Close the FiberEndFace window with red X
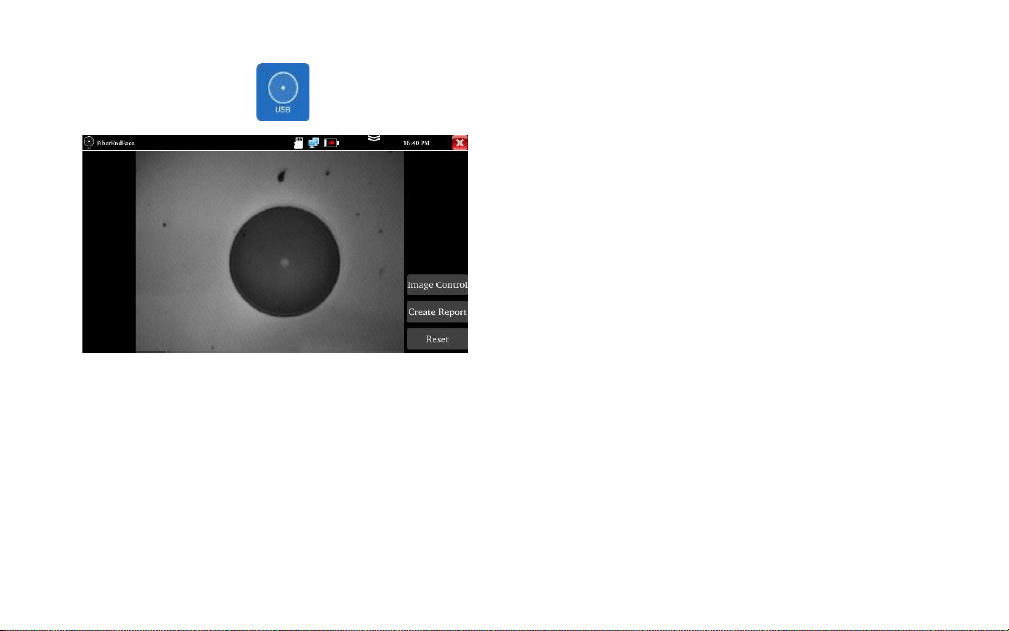 (459, 143)
